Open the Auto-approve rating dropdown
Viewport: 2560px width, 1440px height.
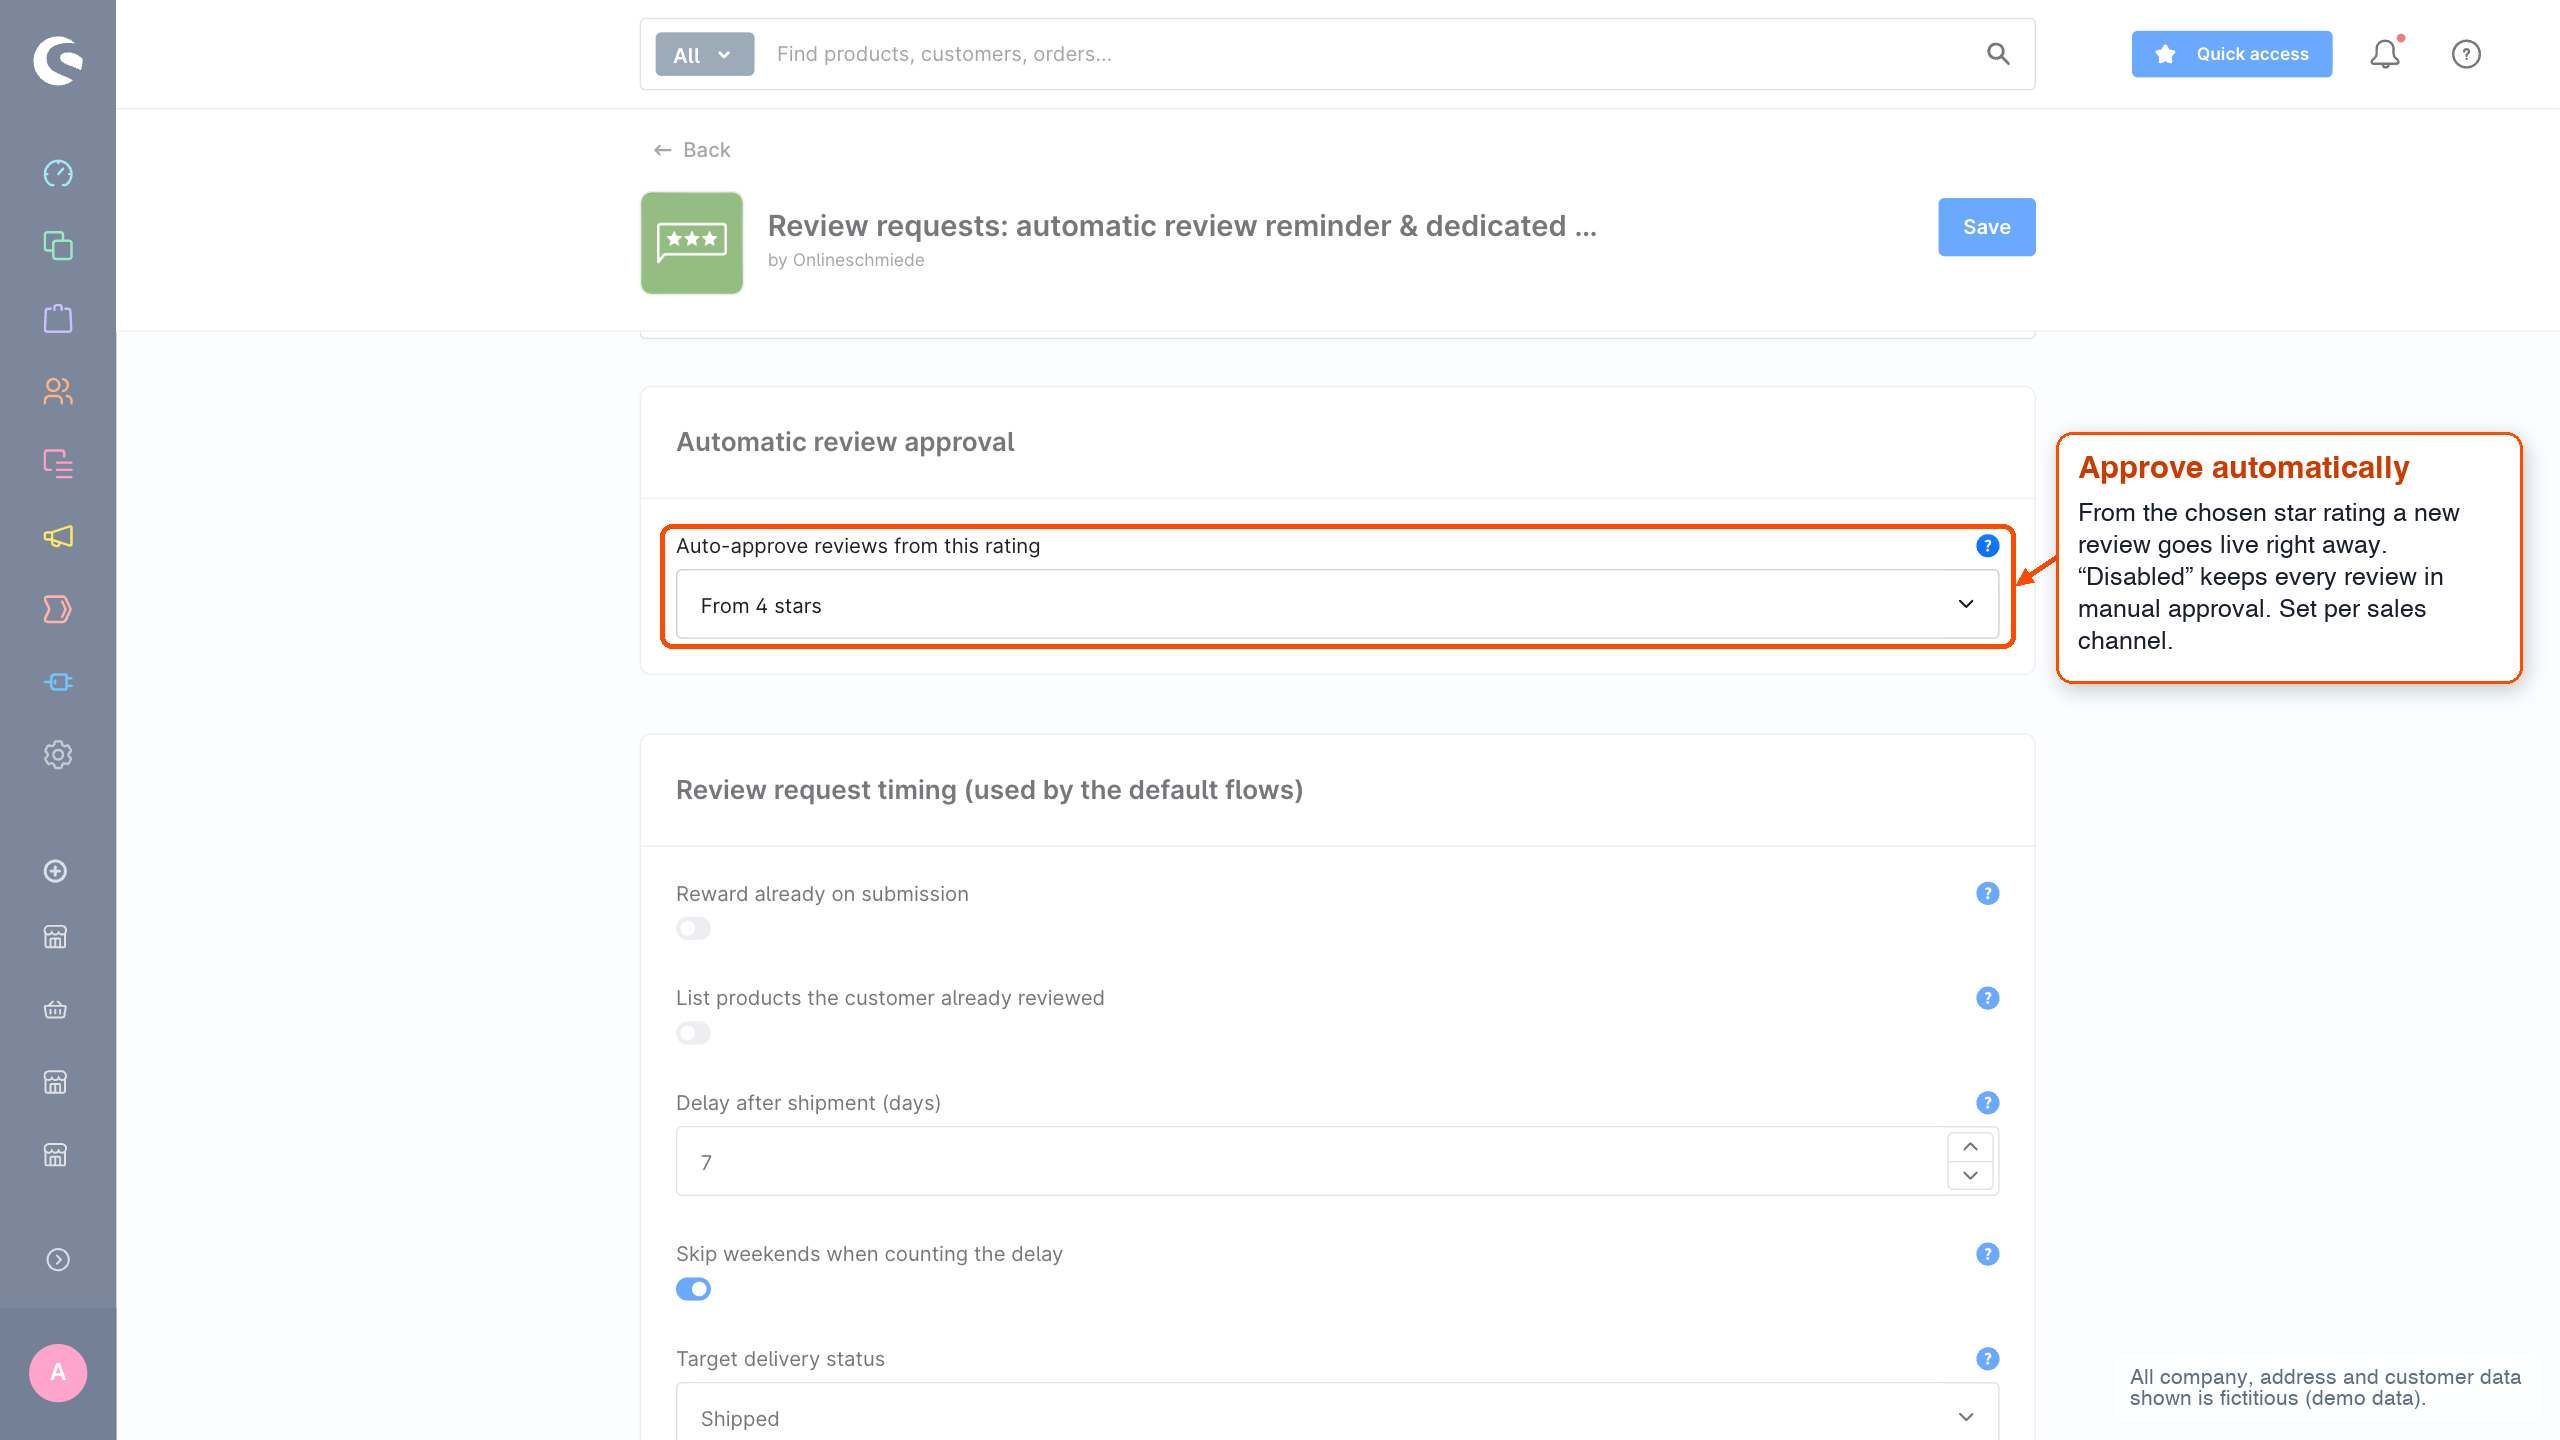coord(1337,605)
